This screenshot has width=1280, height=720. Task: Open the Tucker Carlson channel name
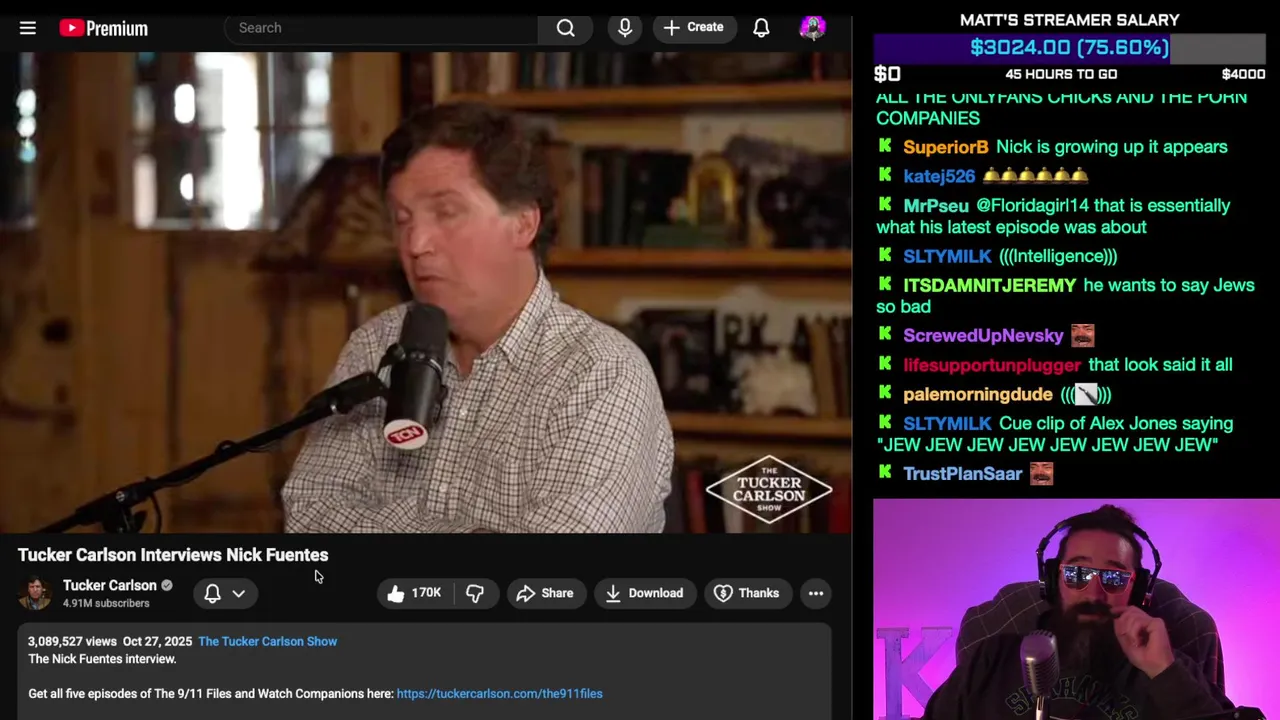(110, 585)
